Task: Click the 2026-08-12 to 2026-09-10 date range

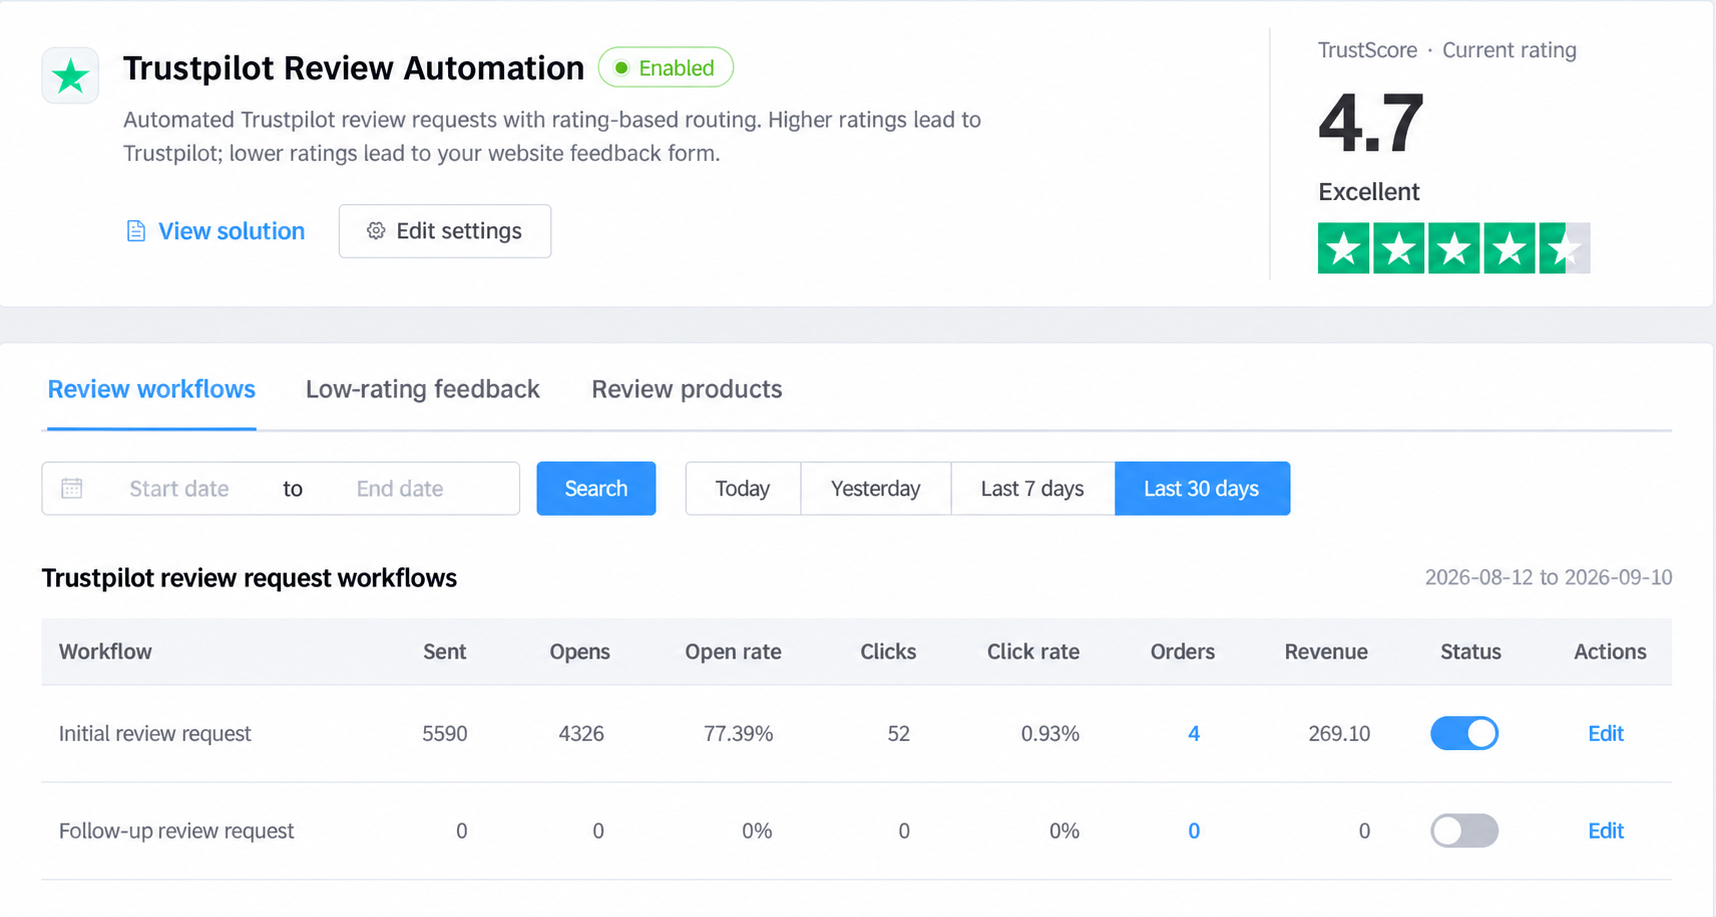Action: (1548, 577)
